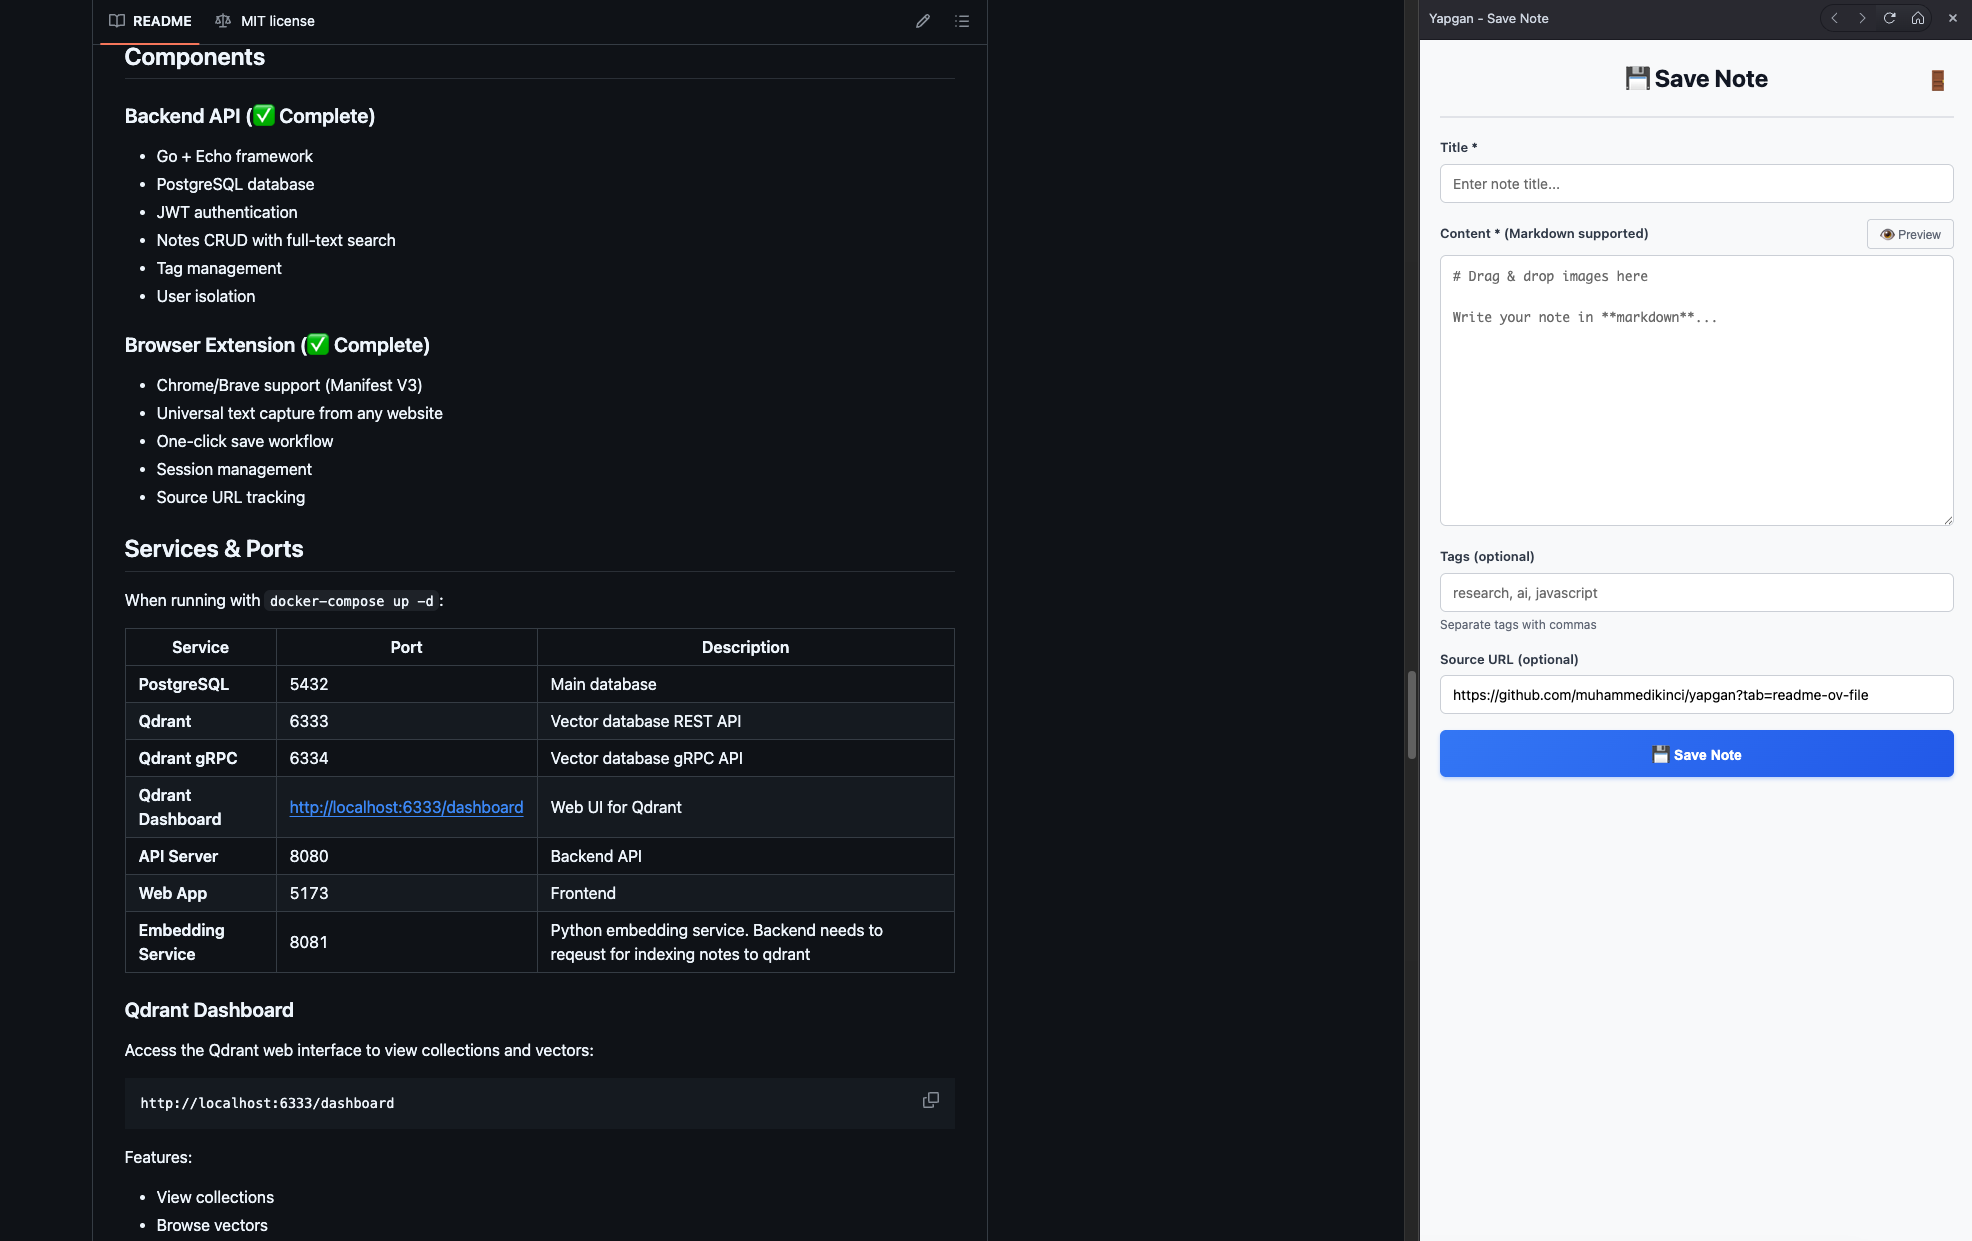The width and height of the screenshot is (1972, 1241).
Task: Go to side panel home
Action: point(1917,18)
